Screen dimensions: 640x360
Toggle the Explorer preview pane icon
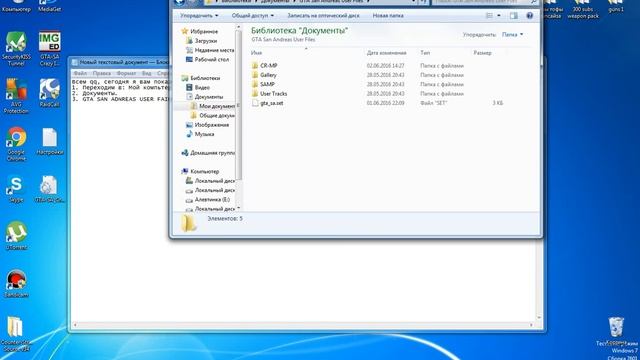513,16
